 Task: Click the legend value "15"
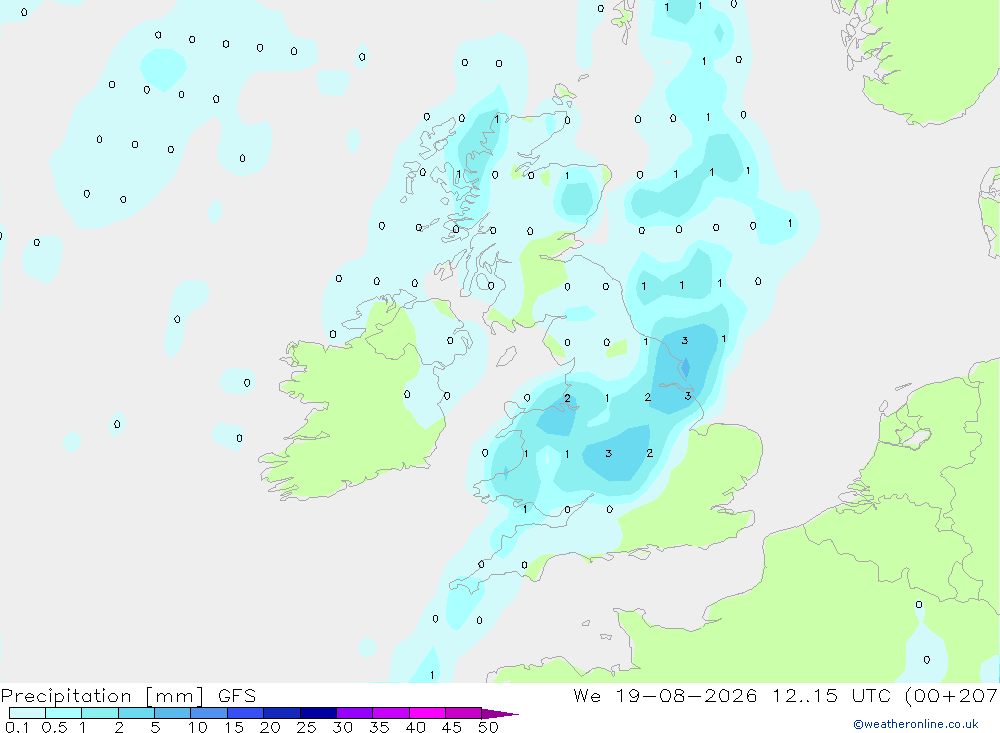pyautogui.click(x=234, y=727)
